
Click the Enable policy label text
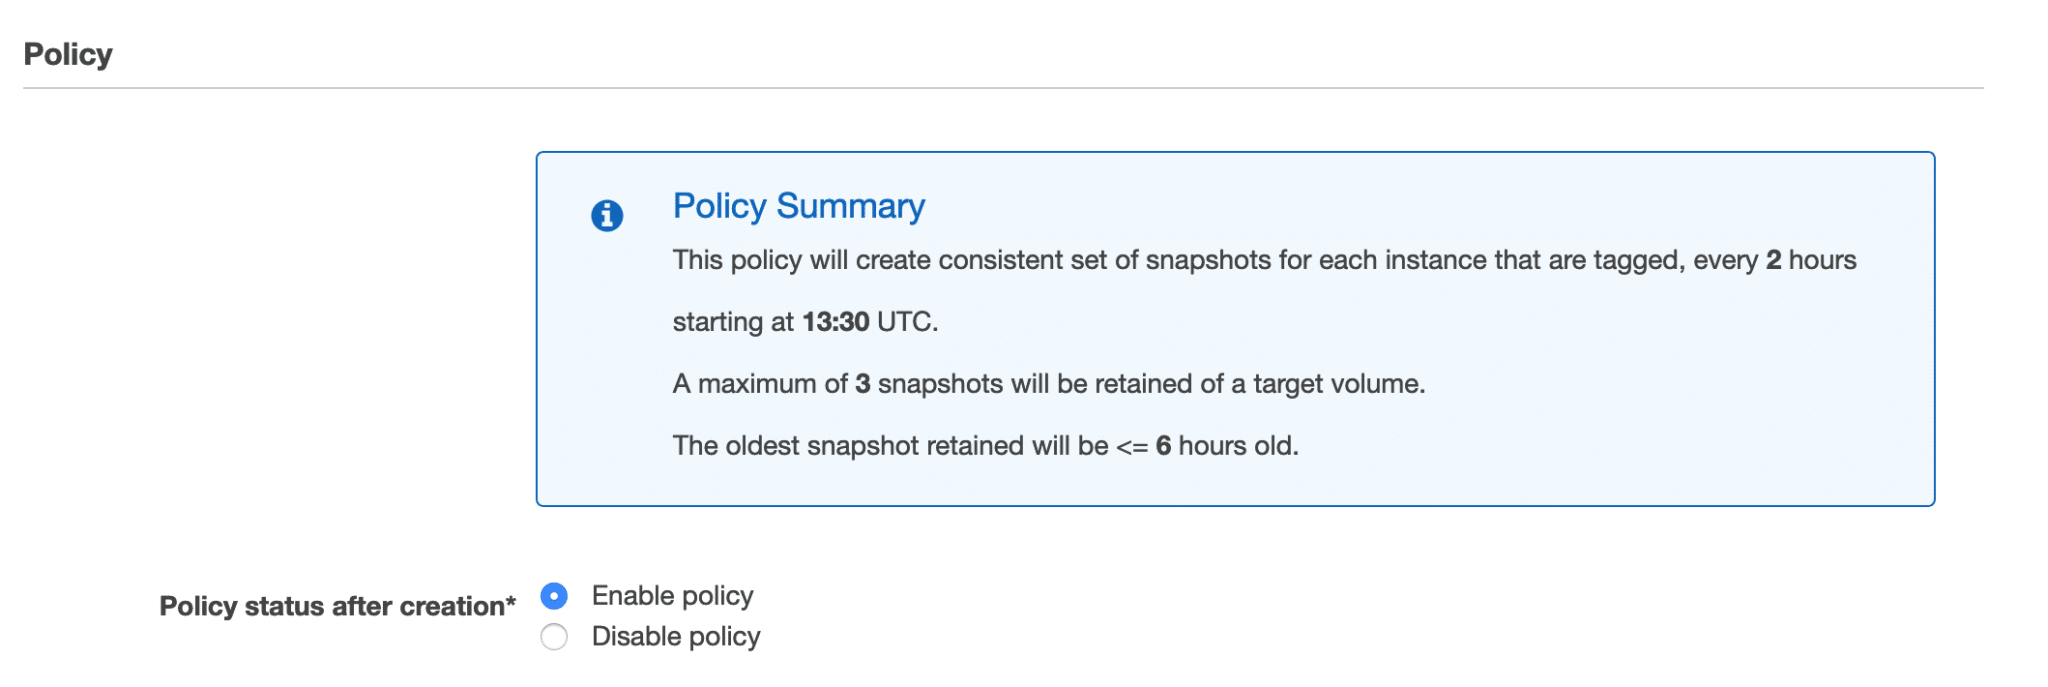(672, 596)
